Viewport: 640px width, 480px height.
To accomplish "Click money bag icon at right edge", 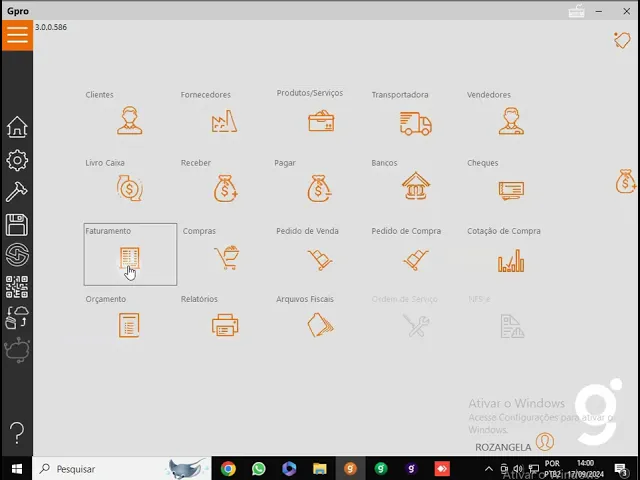I will pos(625,181).
